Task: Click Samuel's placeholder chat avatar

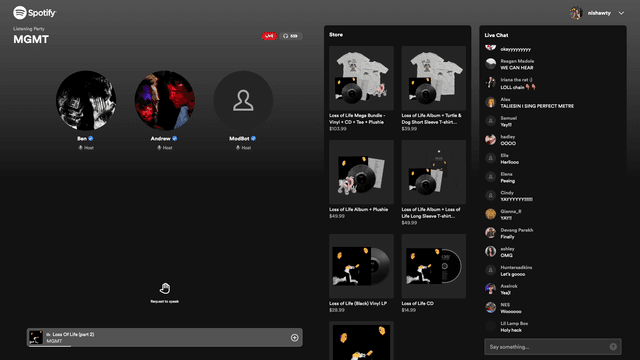Action: tap(491, 121)
